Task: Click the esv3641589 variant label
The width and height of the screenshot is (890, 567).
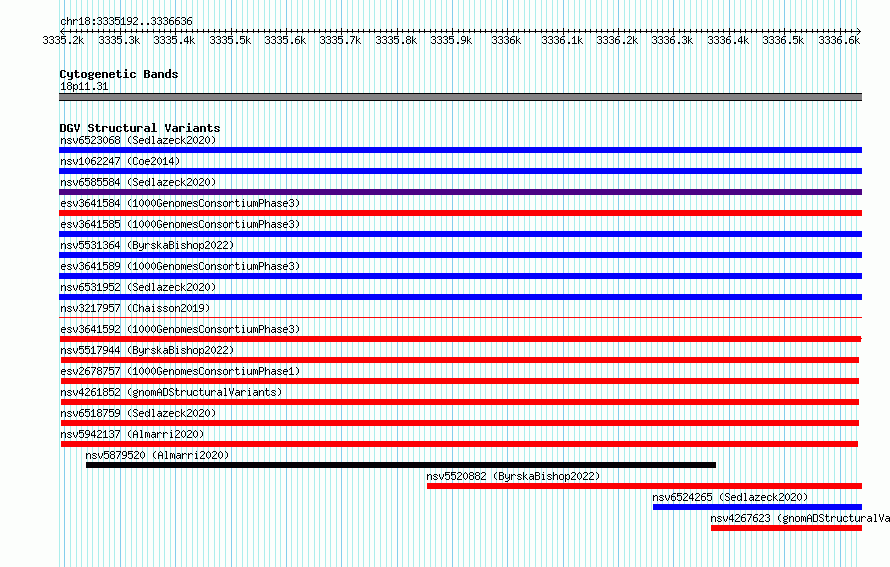Action: tap(180, 266)
